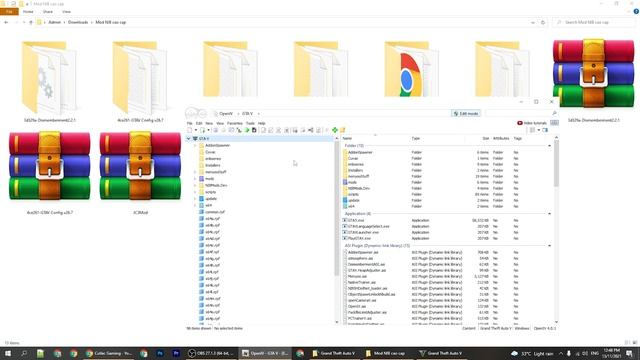
Task: Click the OpenIV breadcrumb in the path bar
Action: (225, 113)
